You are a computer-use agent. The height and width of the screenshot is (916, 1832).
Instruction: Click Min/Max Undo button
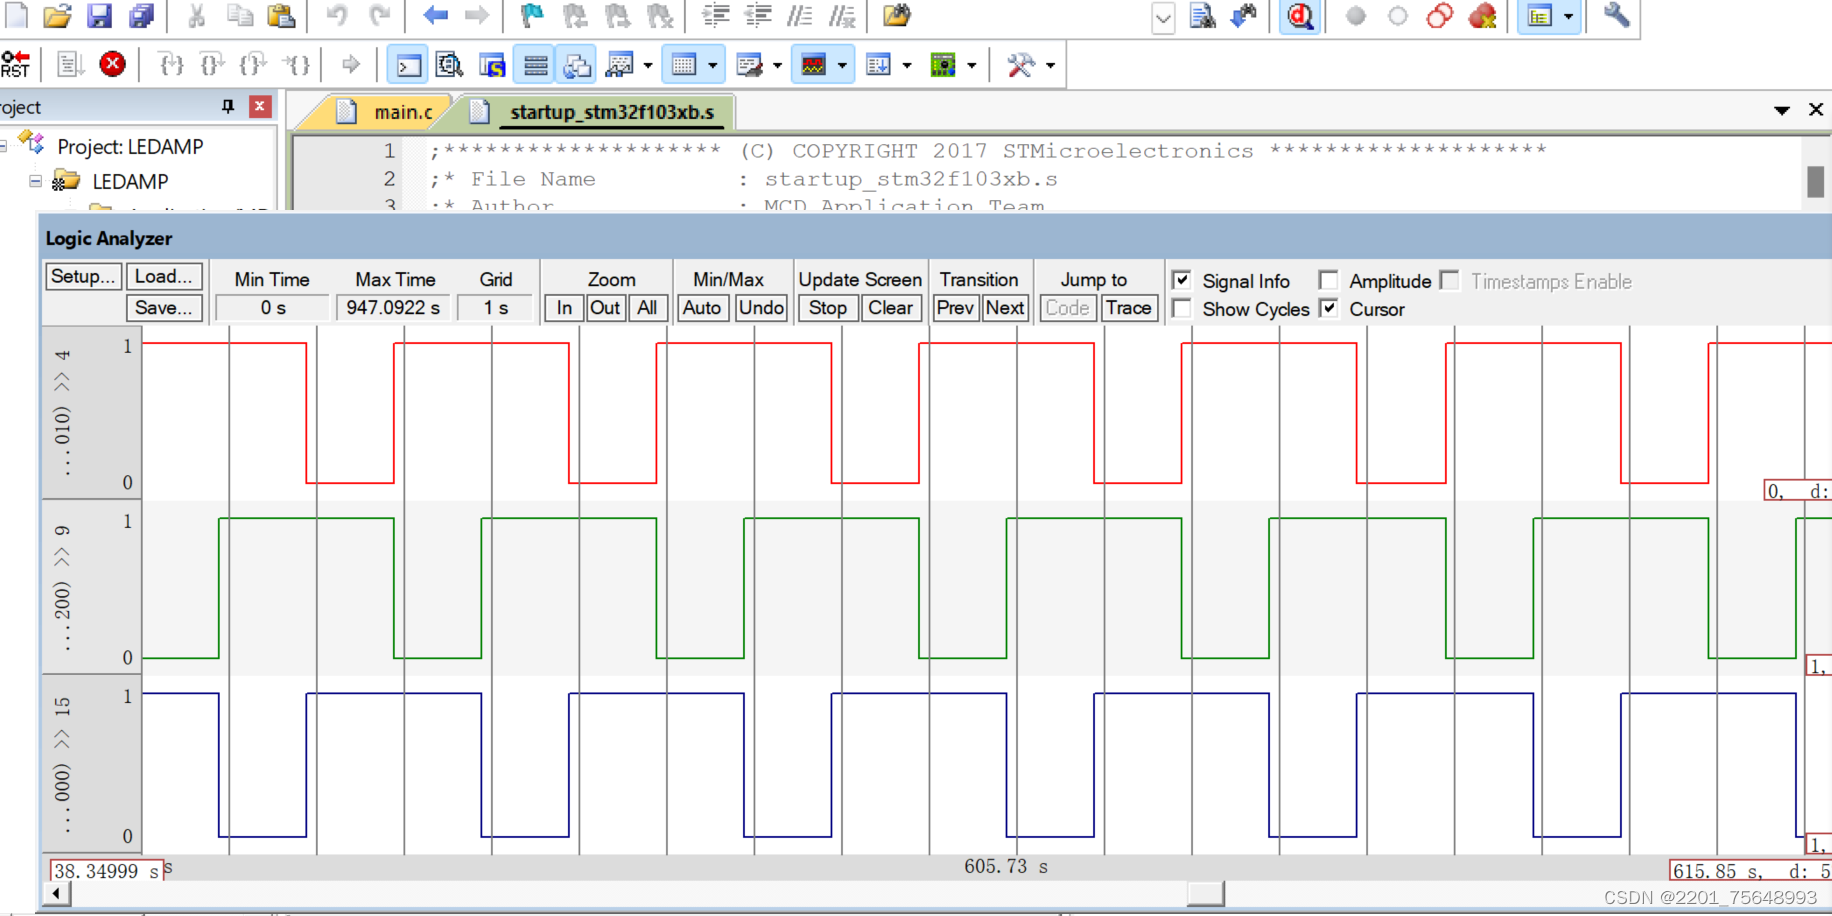pyautogui.click(x=761, y=308)
